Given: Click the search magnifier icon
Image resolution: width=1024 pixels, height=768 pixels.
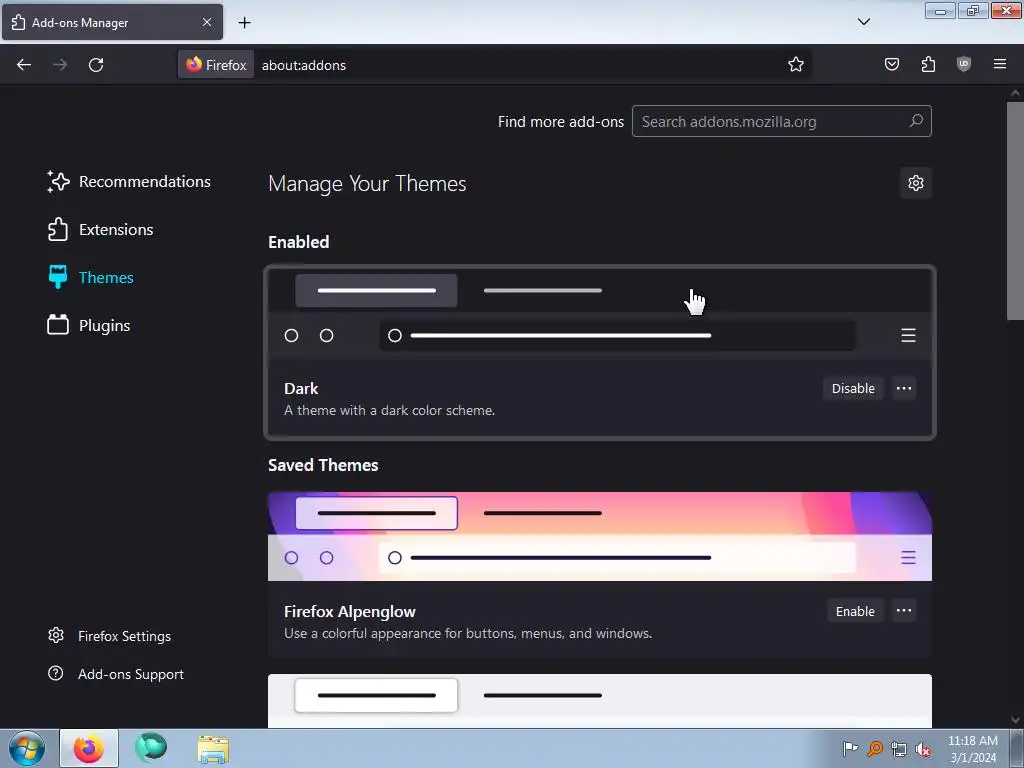Looking at the screenshot, I should click(x=916, y=121).
